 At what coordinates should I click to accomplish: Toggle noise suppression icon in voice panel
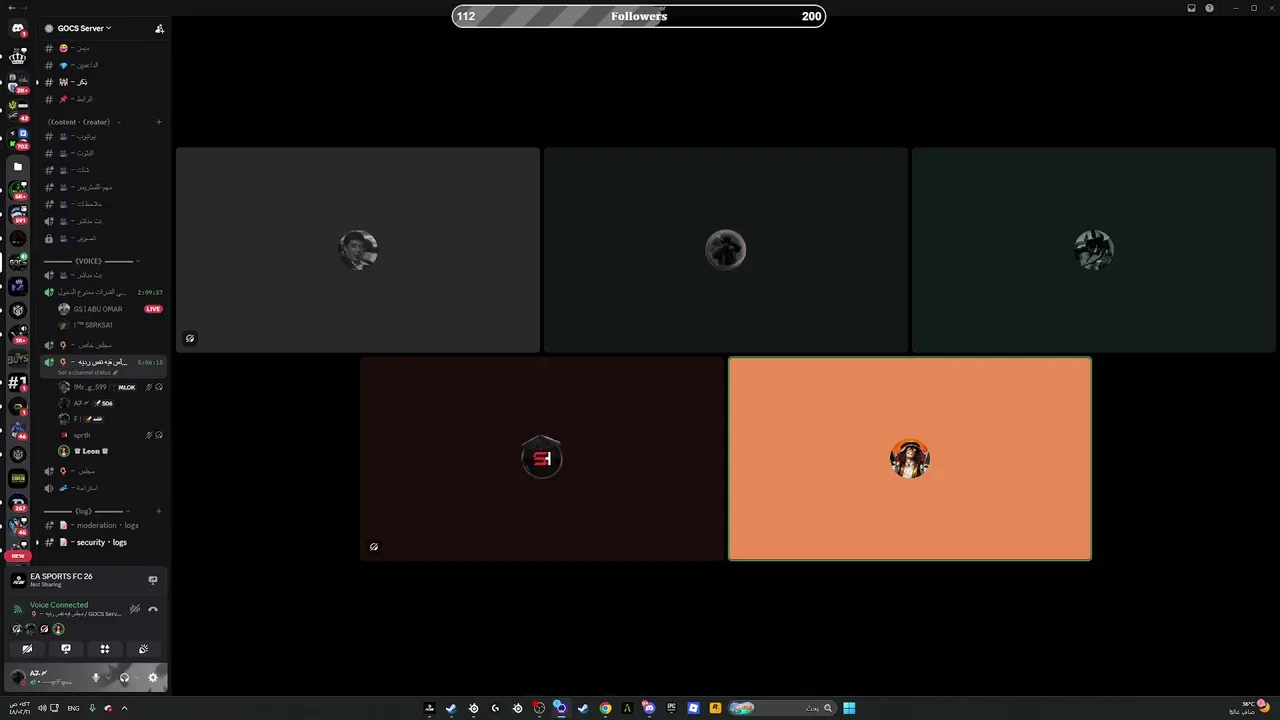(x=135, y=609)
